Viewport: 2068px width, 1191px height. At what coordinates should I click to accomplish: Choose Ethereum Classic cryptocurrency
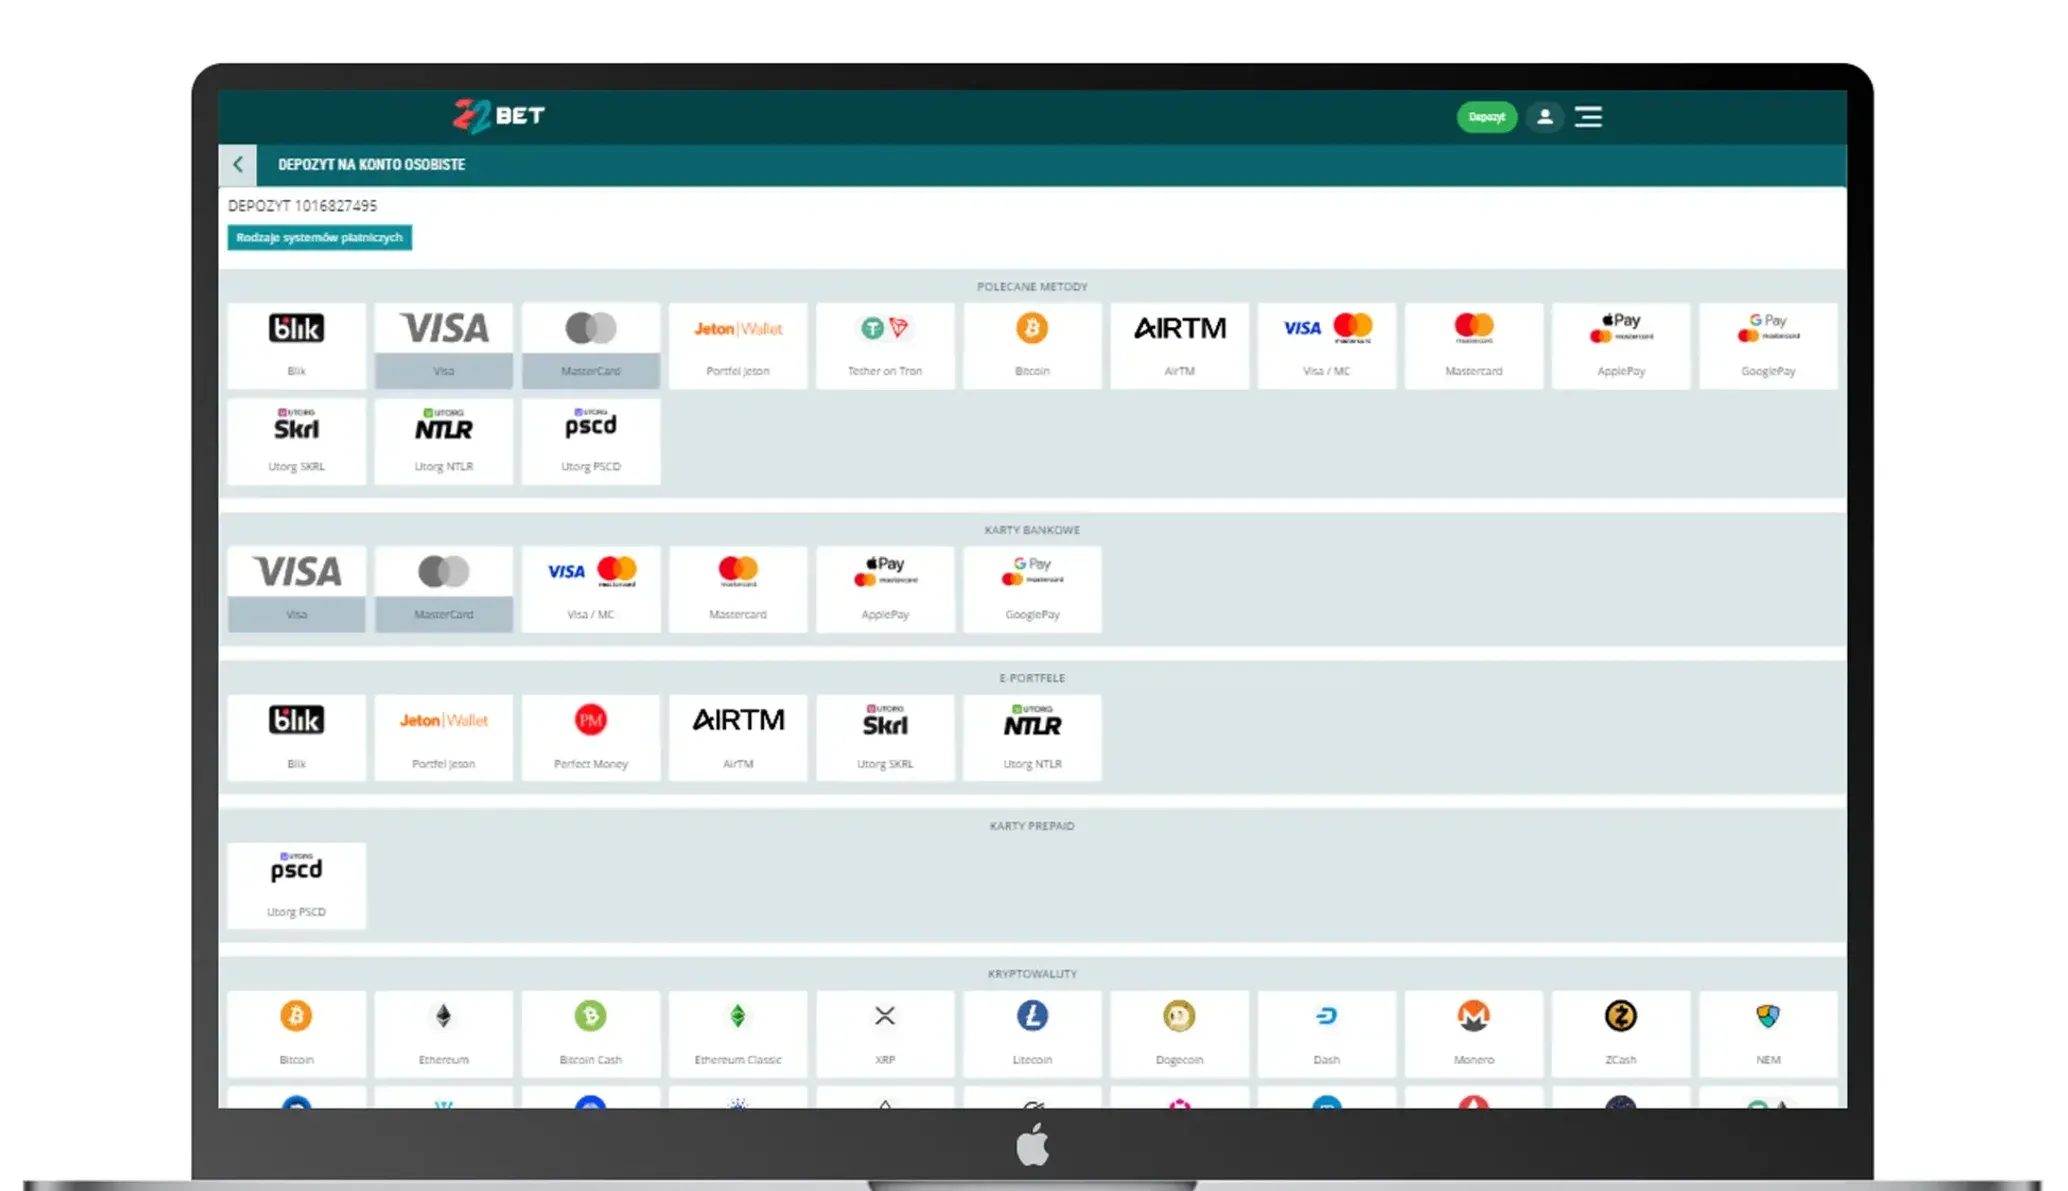(738, 1033)
